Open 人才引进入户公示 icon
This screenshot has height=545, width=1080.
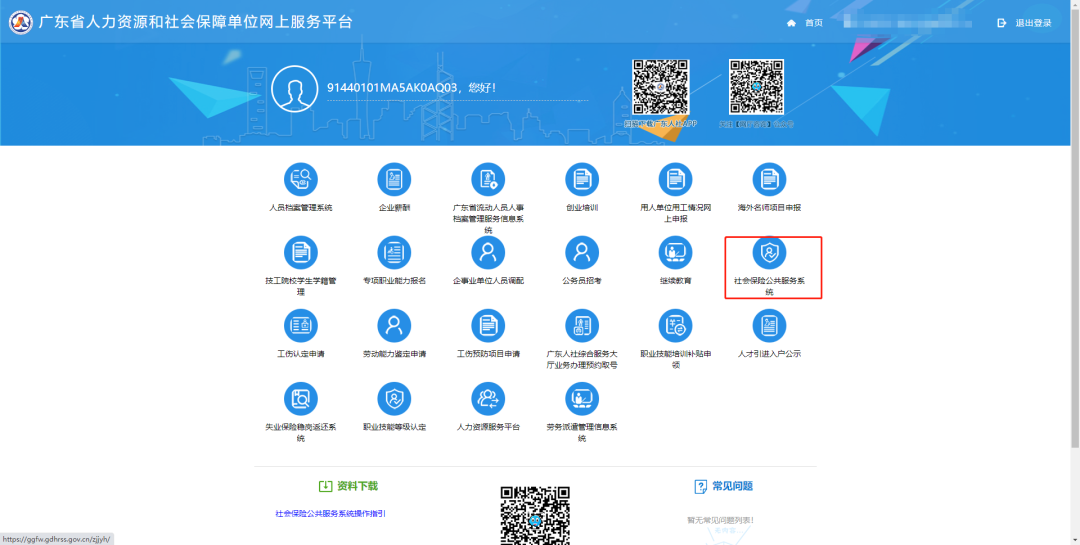769,326
